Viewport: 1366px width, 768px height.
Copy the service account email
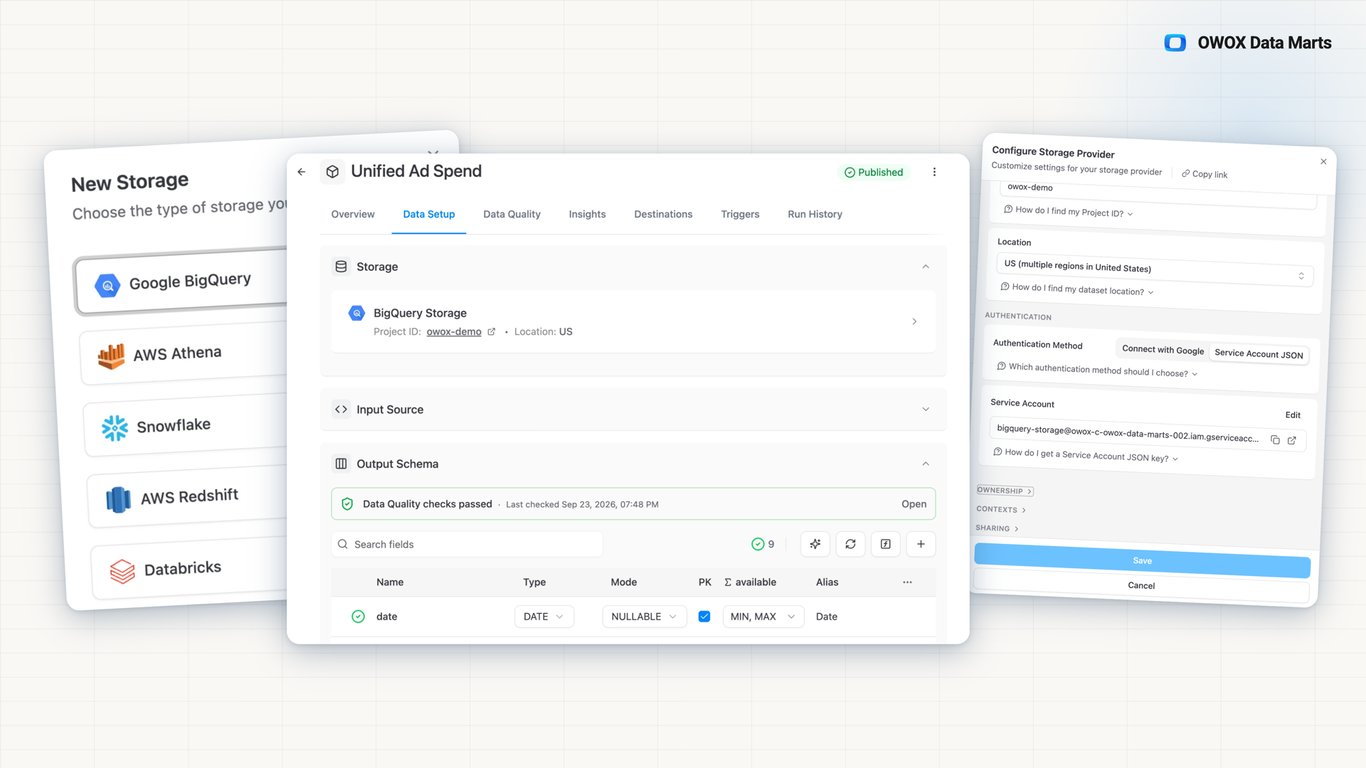(x=1275, y=440)
